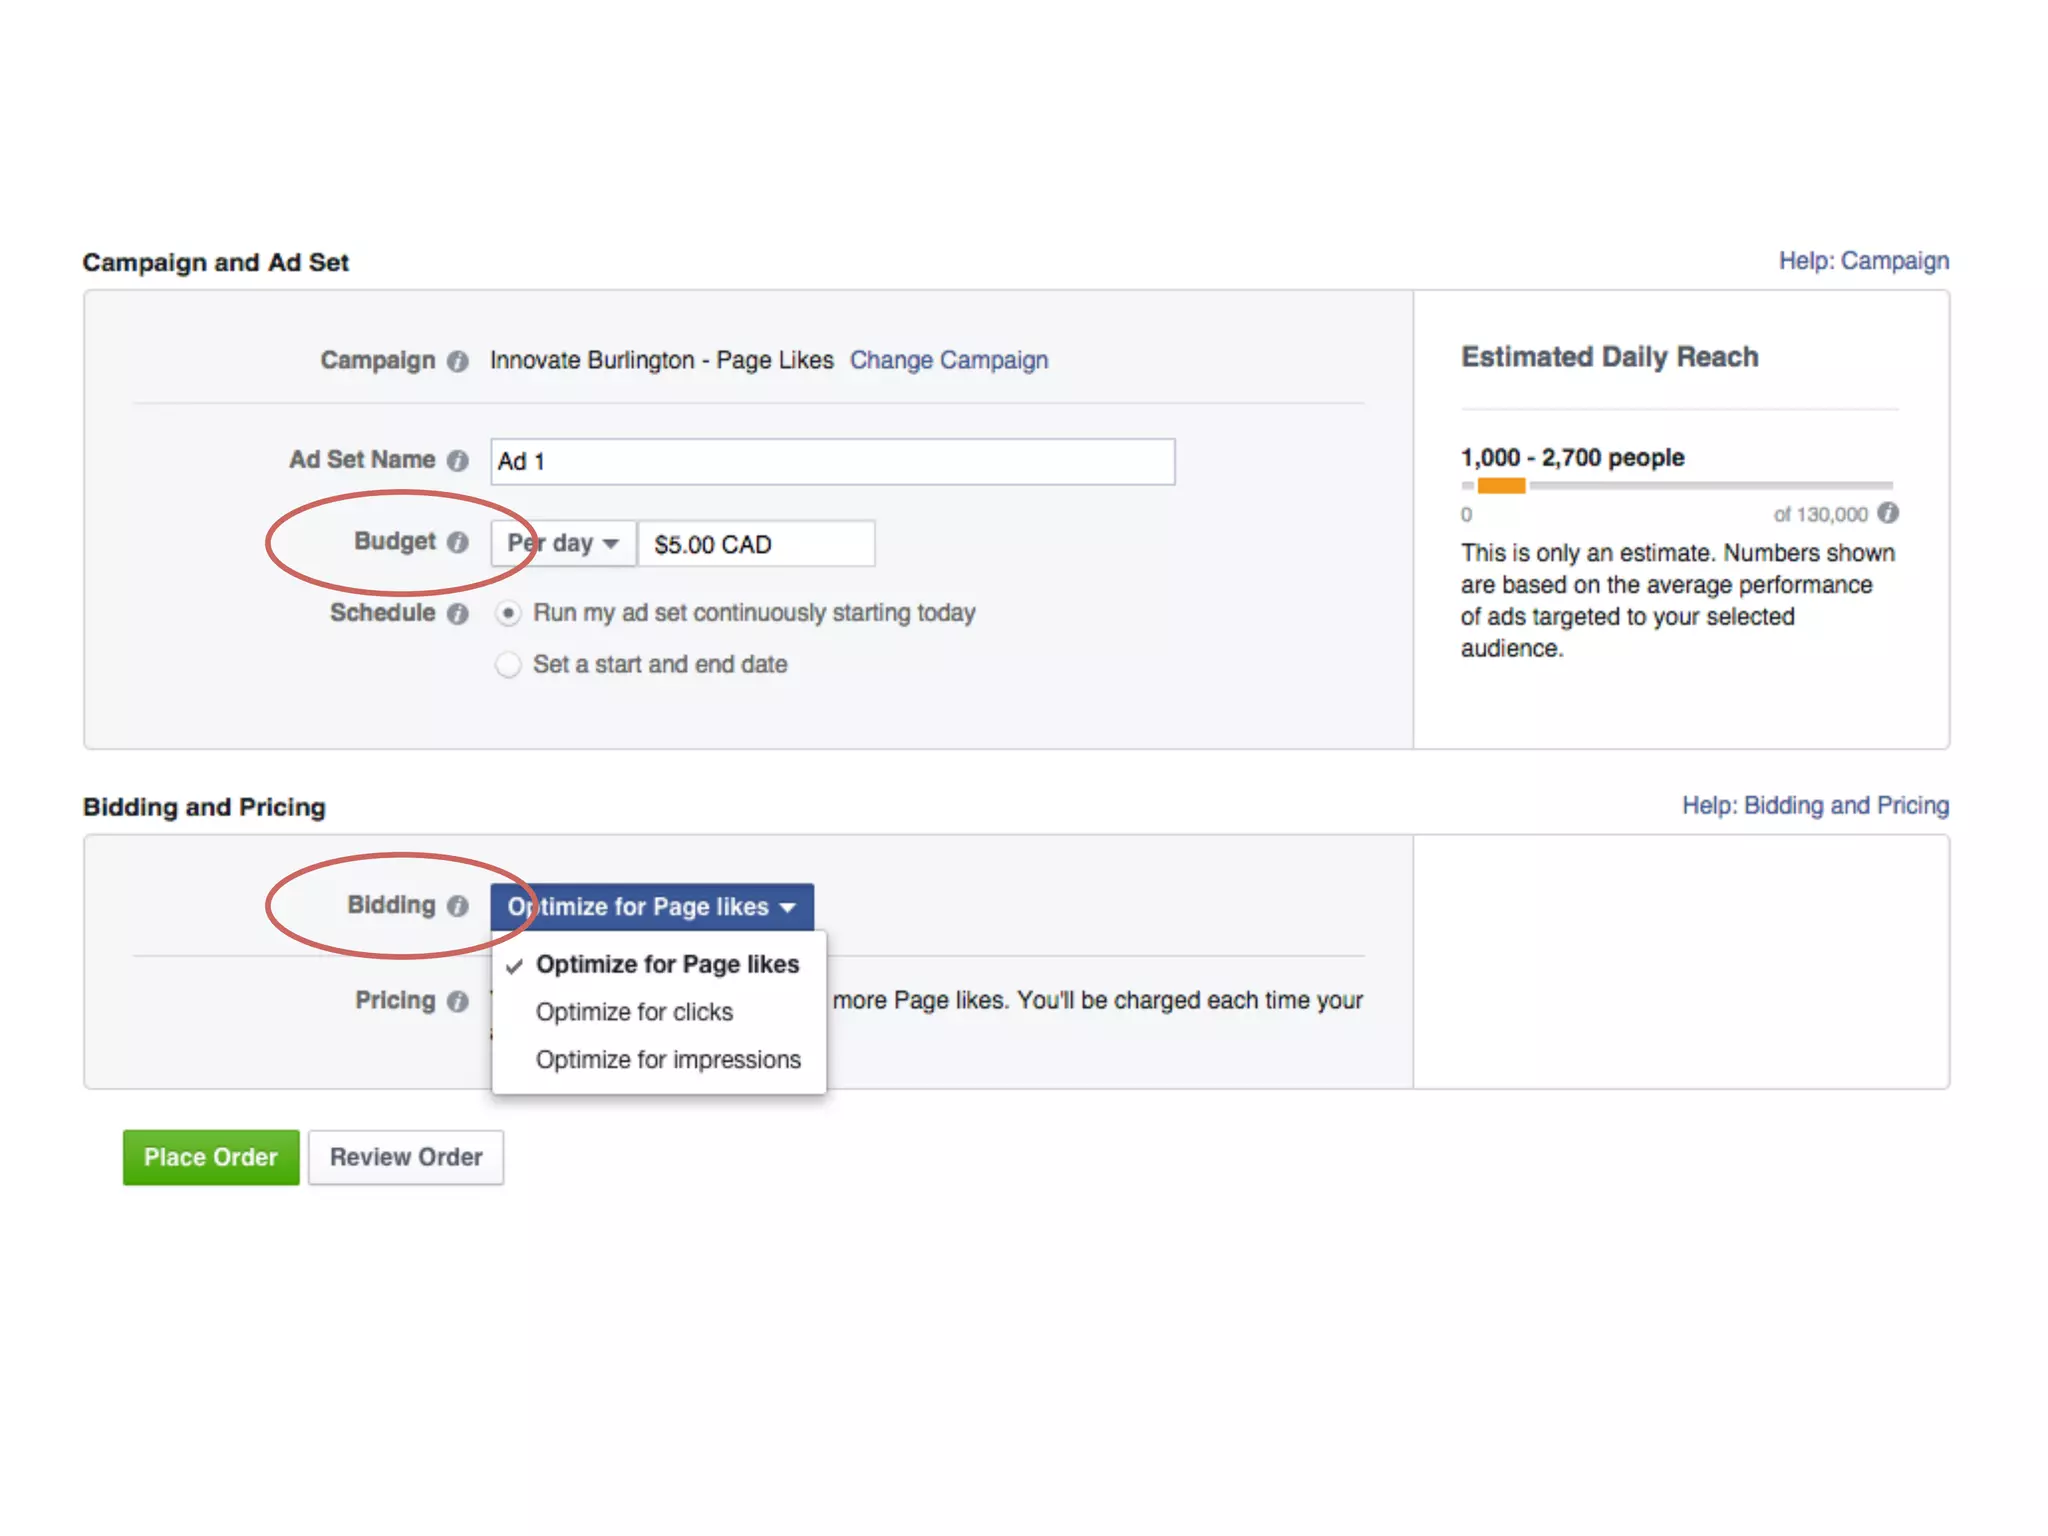Click the Review Order button
This screenshot has height=1536, width=2048.
click(406, 1157)
